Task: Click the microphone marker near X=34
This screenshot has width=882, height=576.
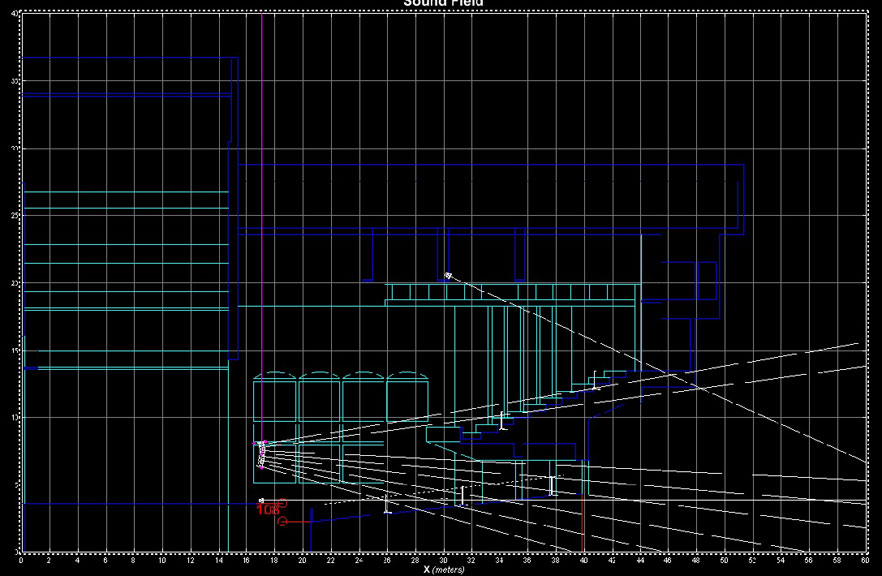Action: coord(502,420)
